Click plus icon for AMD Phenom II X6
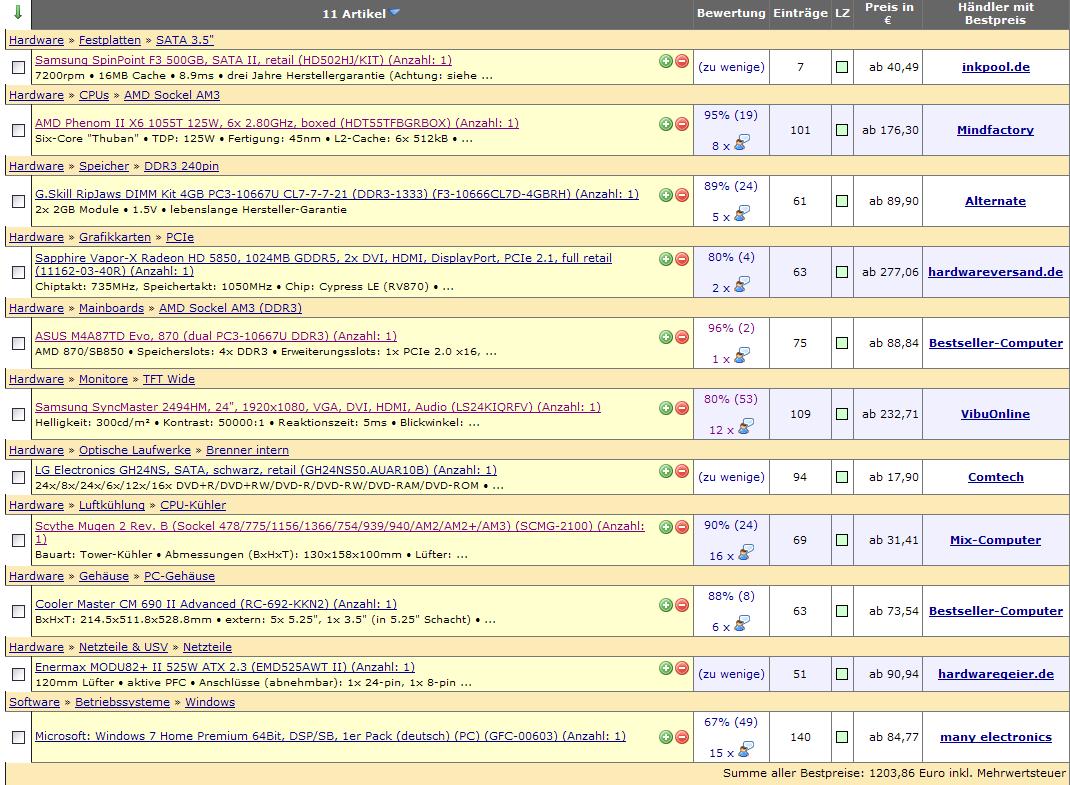This screenshot has height=785, width=1070. pos(666,124)
